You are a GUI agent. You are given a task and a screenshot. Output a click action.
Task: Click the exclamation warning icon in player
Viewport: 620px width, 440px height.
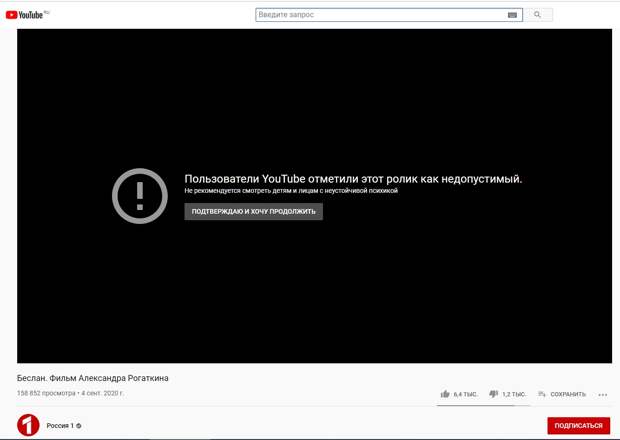click(x=139, y=195)
